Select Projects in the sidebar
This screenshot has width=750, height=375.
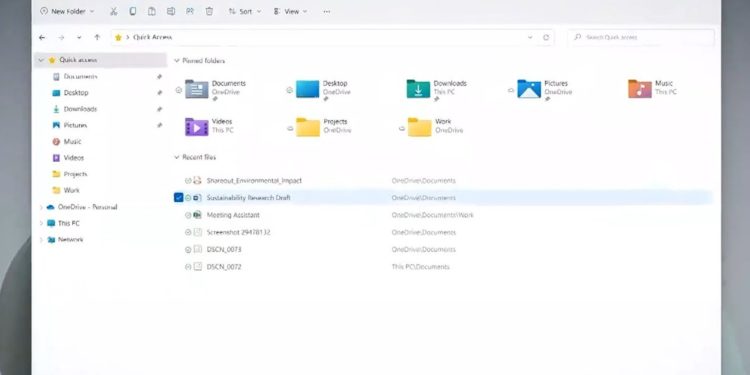[x=76, y=174]
